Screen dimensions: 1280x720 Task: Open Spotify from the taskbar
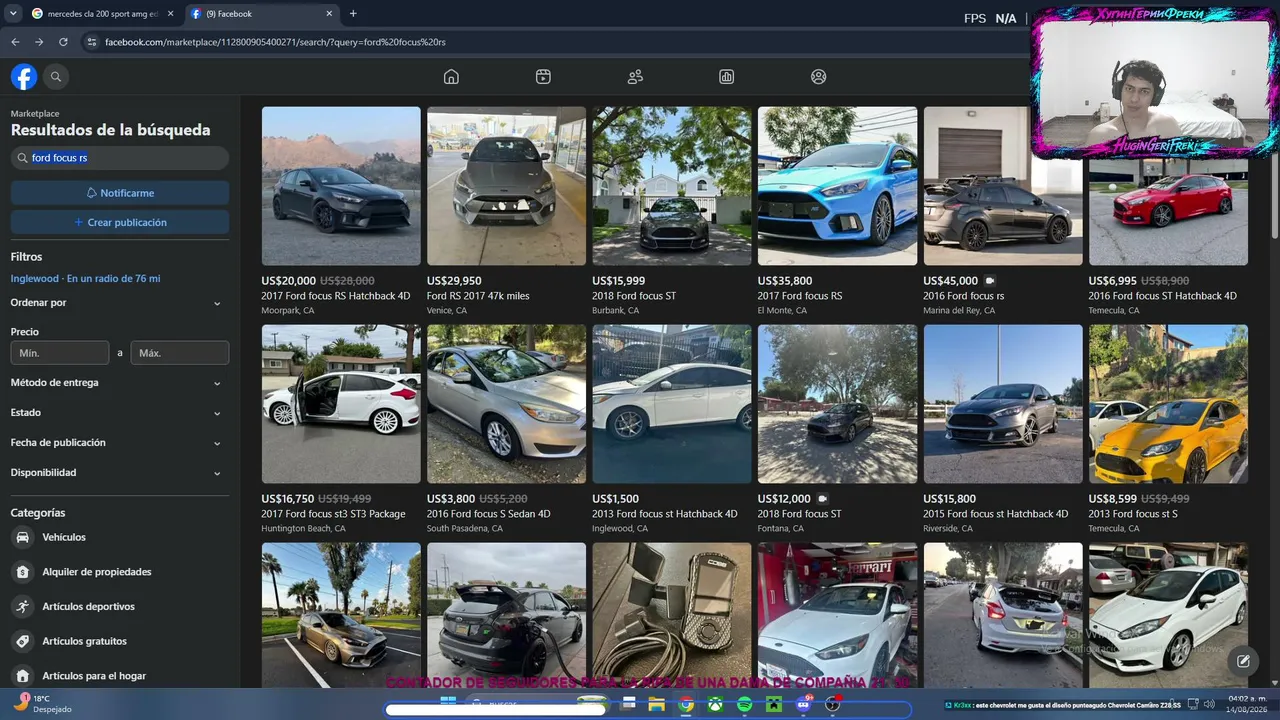(745, 705)
